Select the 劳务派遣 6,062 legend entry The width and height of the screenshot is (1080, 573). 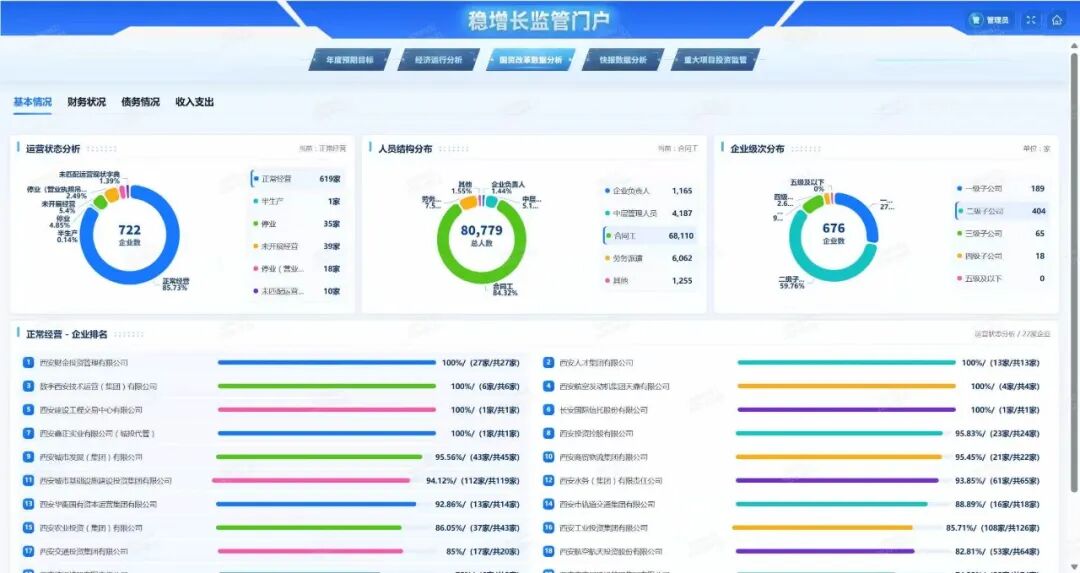(x=649, y=258)
